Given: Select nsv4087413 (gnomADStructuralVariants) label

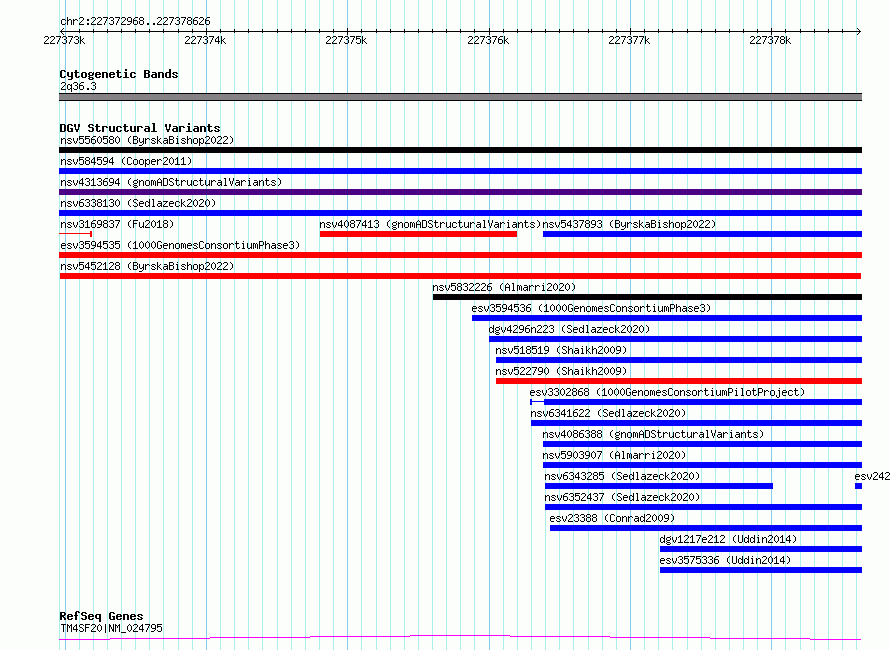Looking at the screenshot, I should pos(430,224).
